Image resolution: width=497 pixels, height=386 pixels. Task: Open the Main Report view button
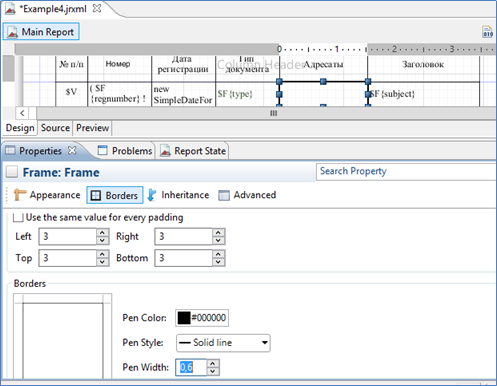[41, 32]
